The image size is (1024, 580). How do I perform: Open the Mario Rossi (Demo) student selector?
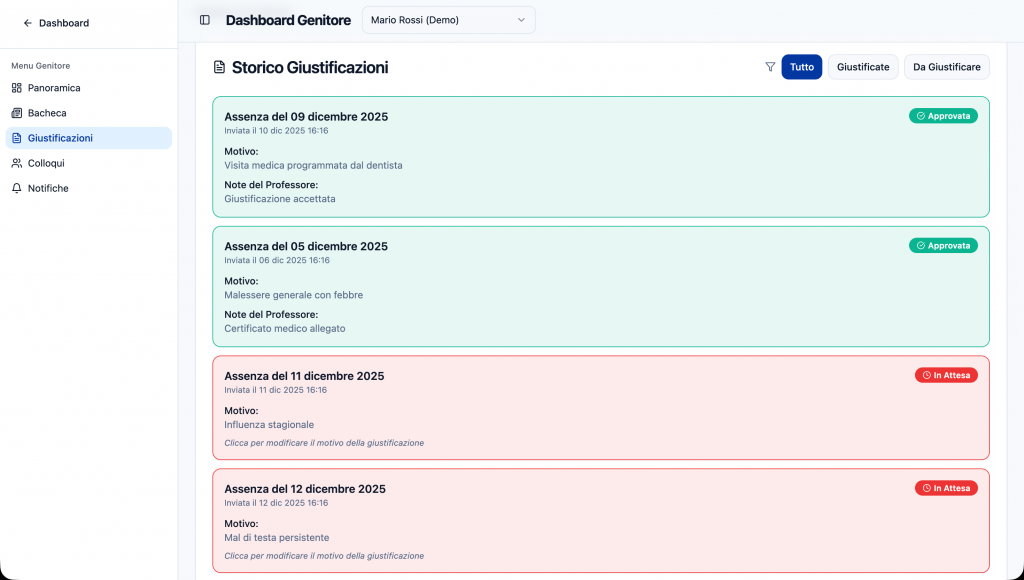coord(448,19)
